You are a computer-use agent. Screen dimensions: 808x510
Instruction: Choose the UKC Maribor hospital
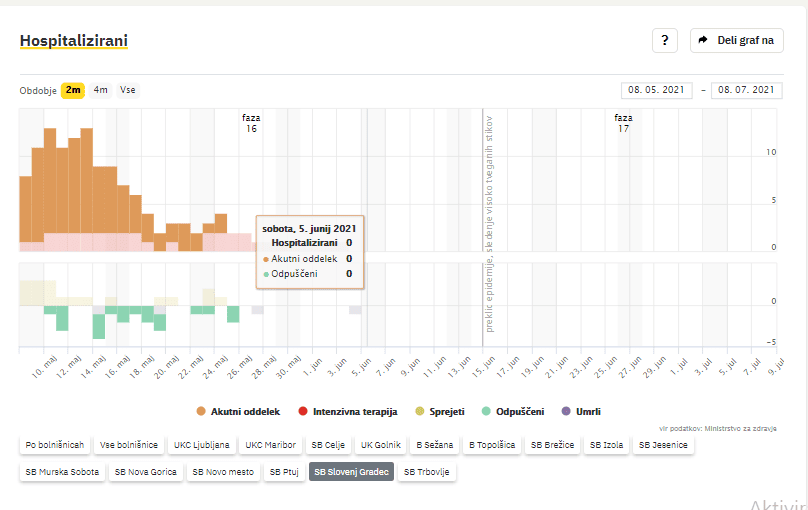[271, 444]
